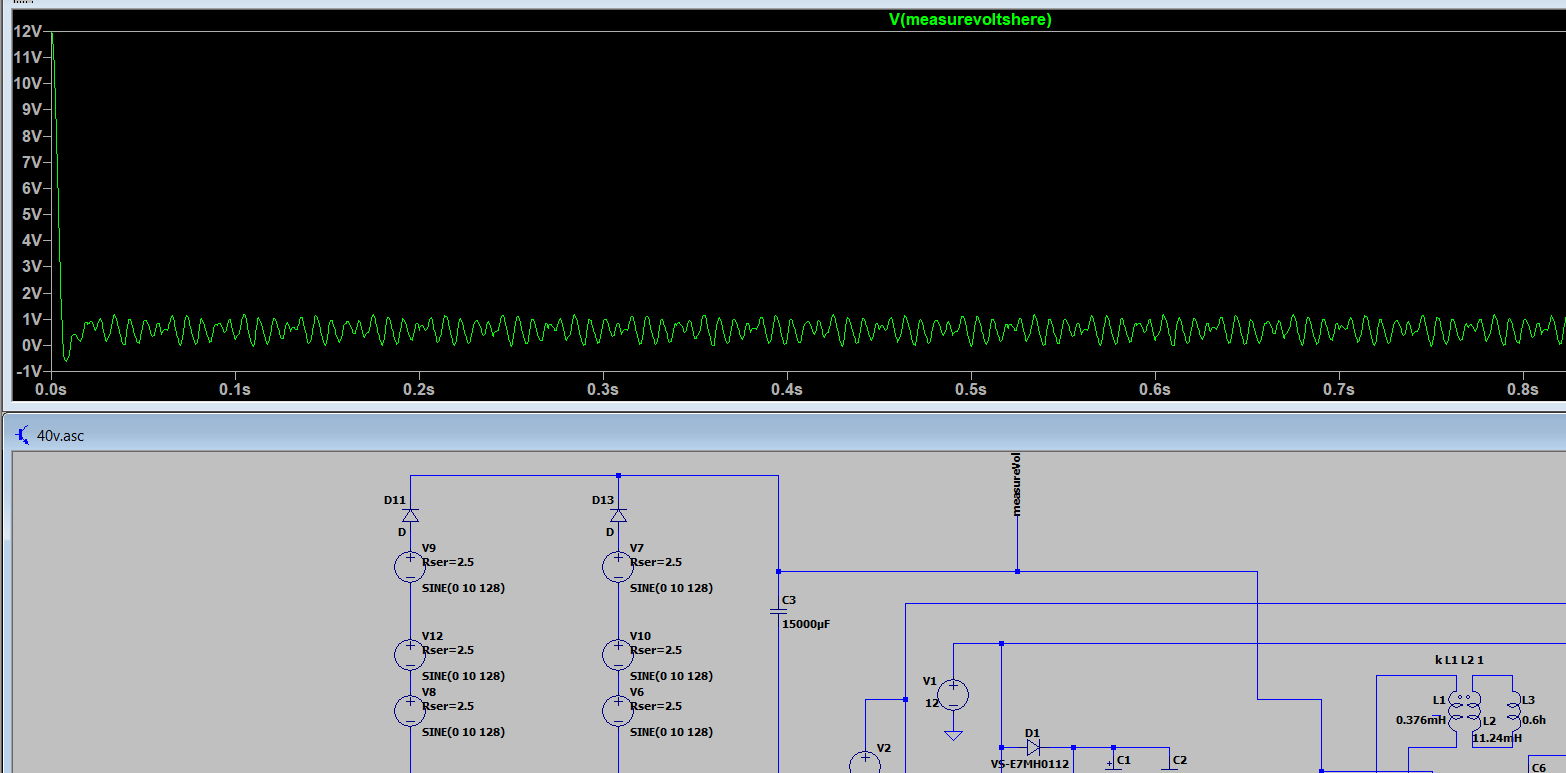Click the SINE(0 10 128) text under V9
This screenshot has width=1566, height=773.
[x=463, y=588]
